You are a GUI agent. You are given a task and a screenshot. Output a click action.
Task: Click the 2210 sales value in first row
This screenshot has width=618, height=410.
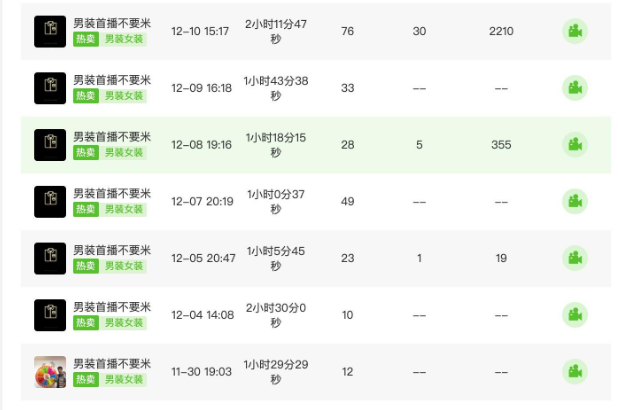tap(501, 31)
